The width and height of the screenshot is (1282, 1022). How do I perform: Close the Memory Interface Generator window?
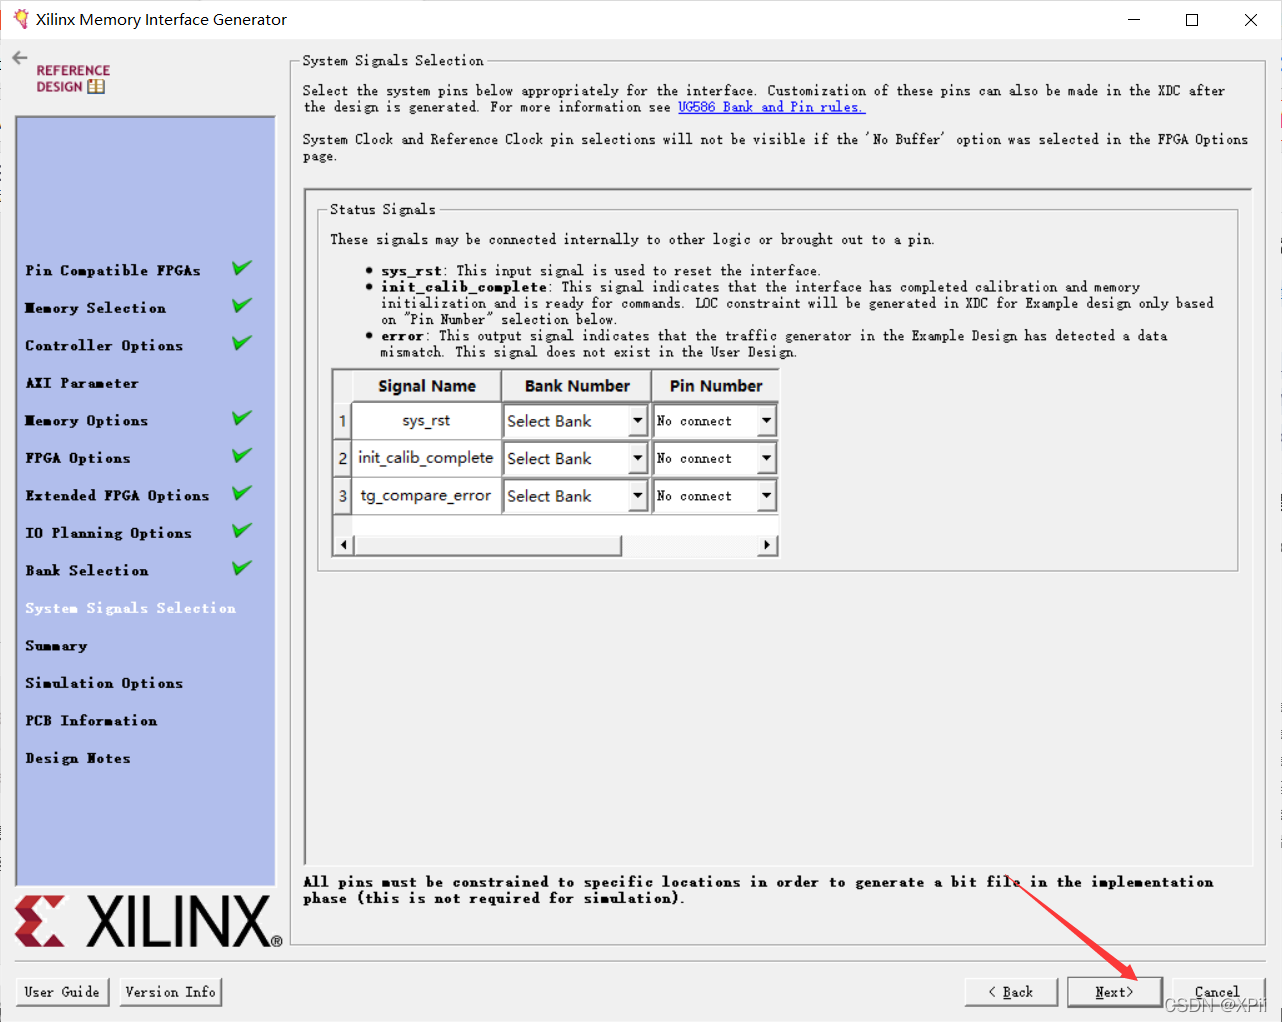[x=1251, y=20]
